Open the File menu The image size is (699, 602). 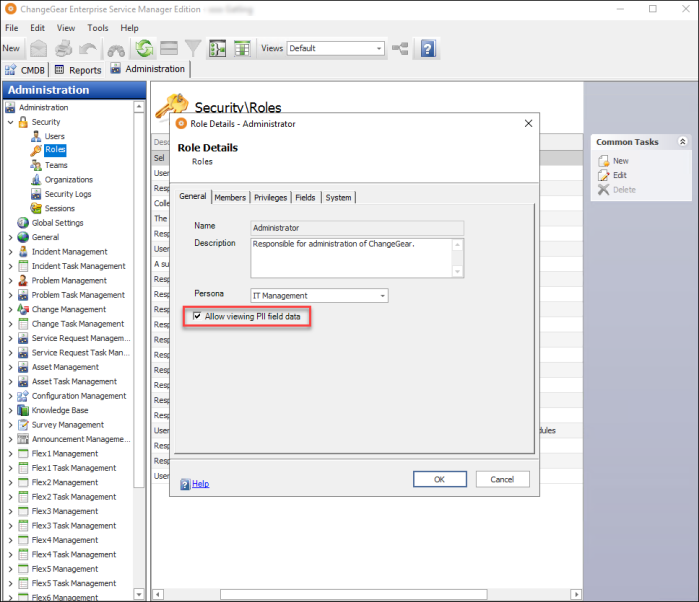tap(12, 28)
